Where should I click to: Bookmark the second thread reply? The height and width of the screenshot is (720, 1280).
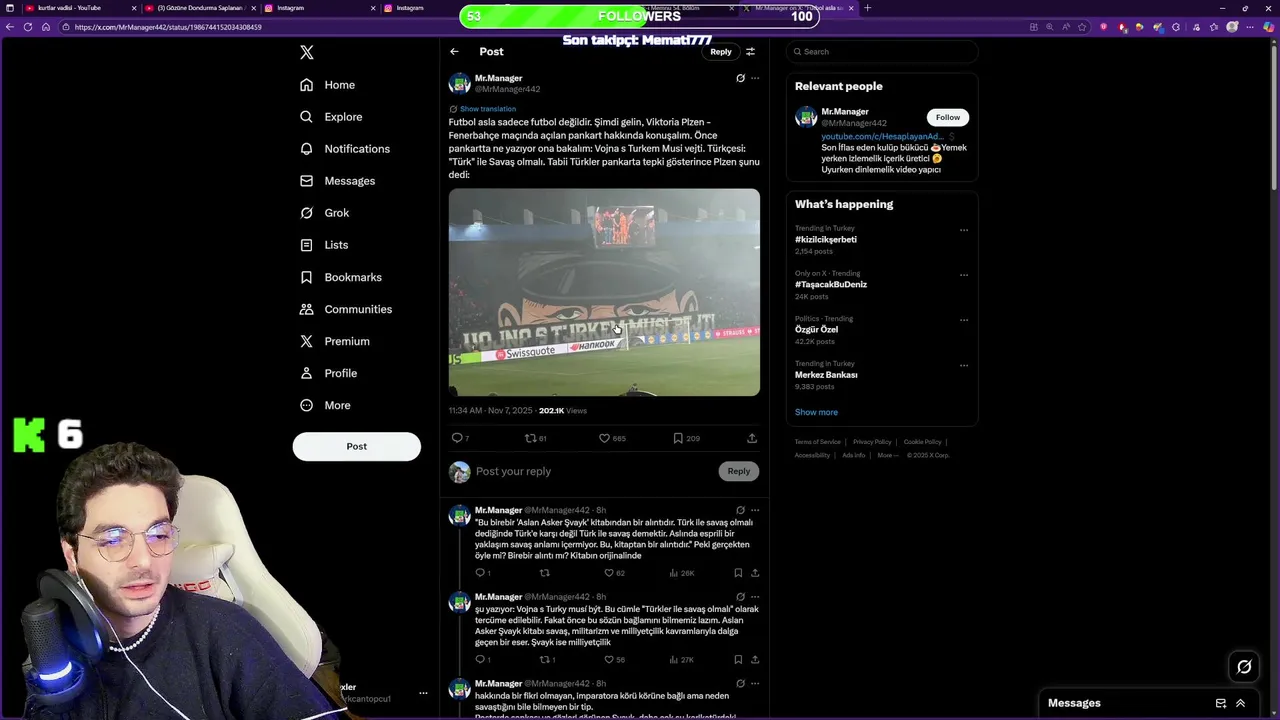pyautogui.click(x=738, y=660)
